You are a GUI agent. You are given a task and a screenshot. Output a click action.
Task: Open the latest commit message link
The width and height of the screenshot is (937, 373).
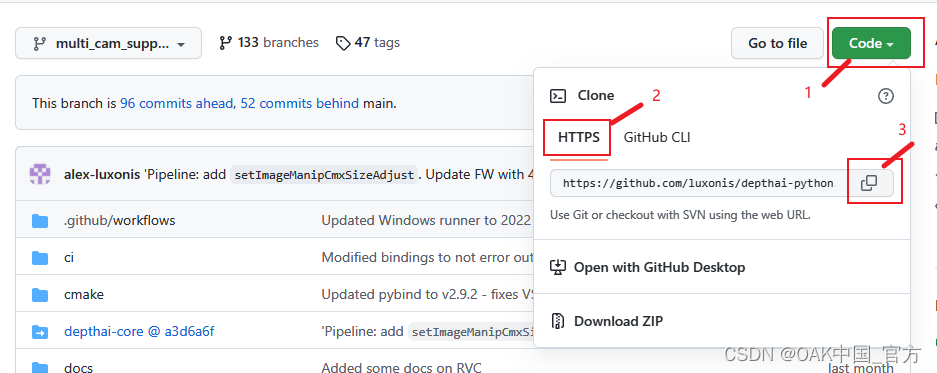(339, 175)
